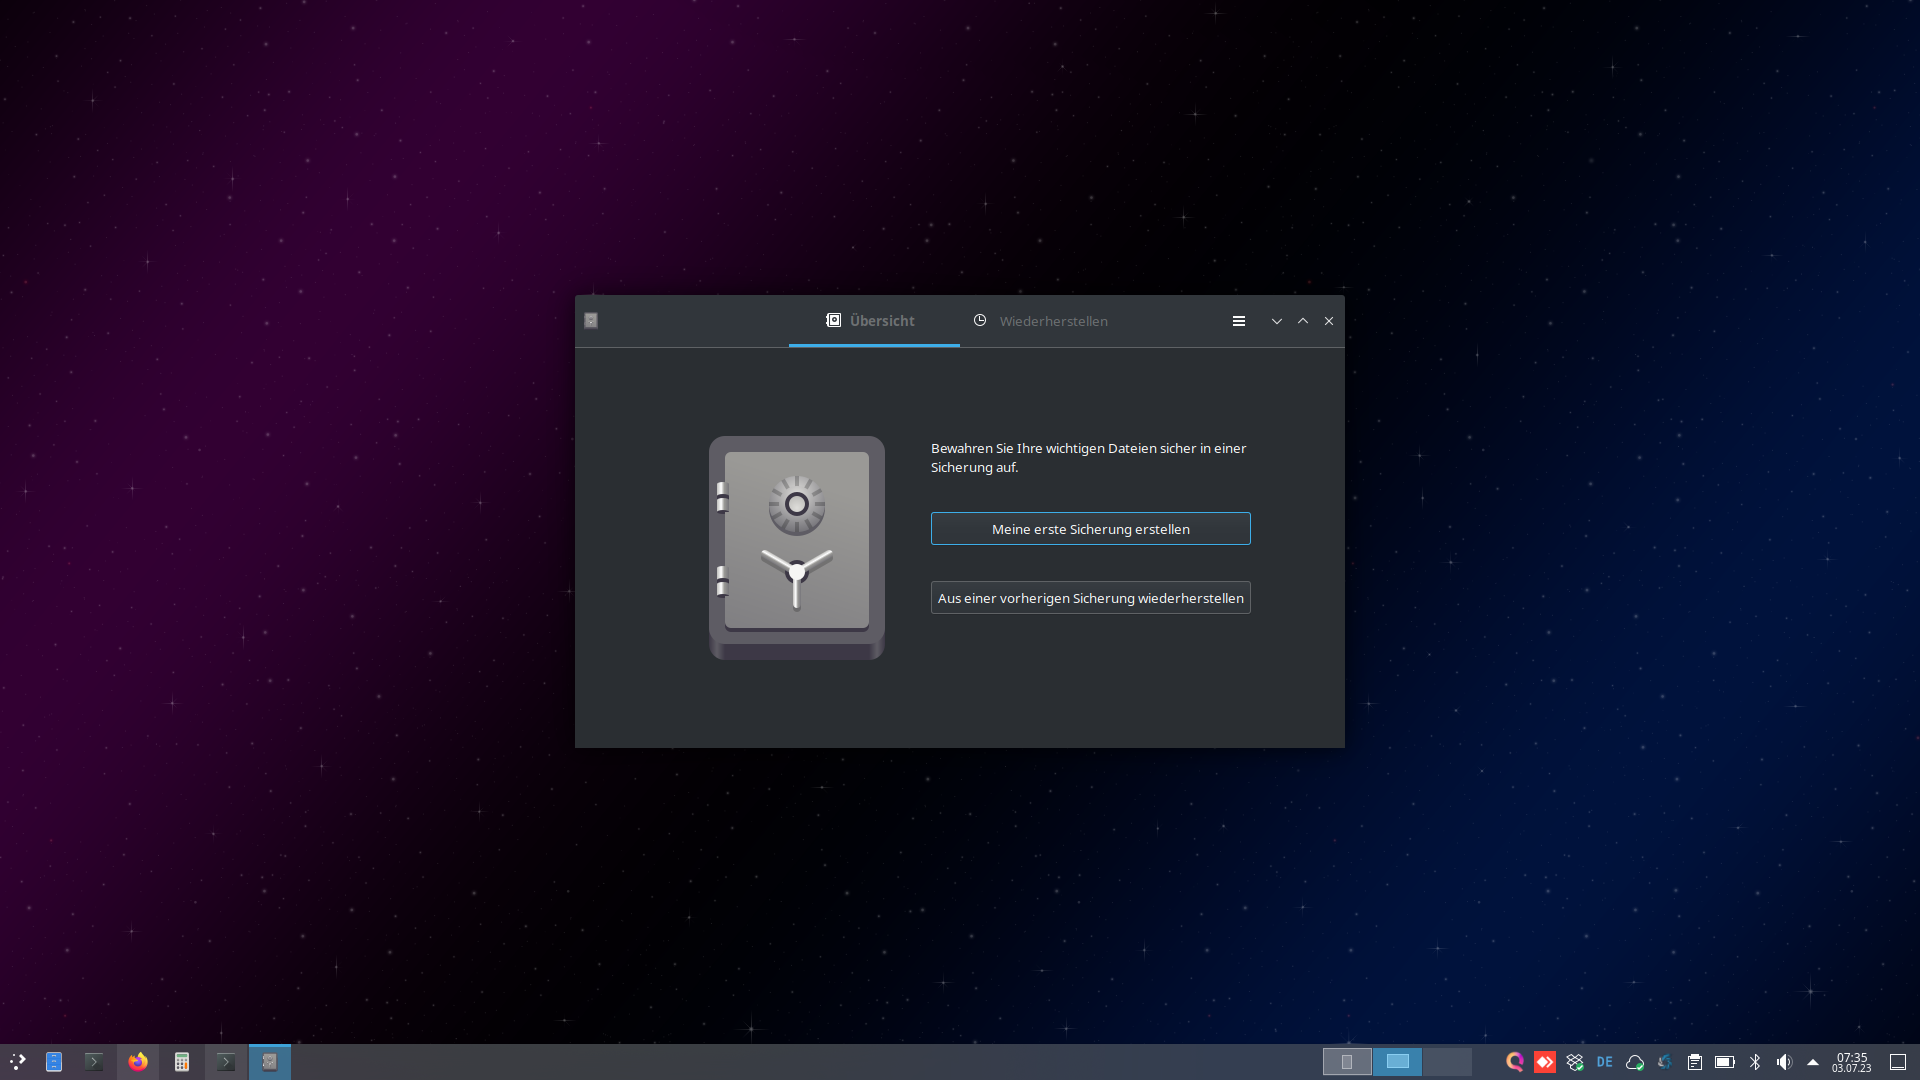
Task: Click the large safe illustration
Action: tap(796, 547)
